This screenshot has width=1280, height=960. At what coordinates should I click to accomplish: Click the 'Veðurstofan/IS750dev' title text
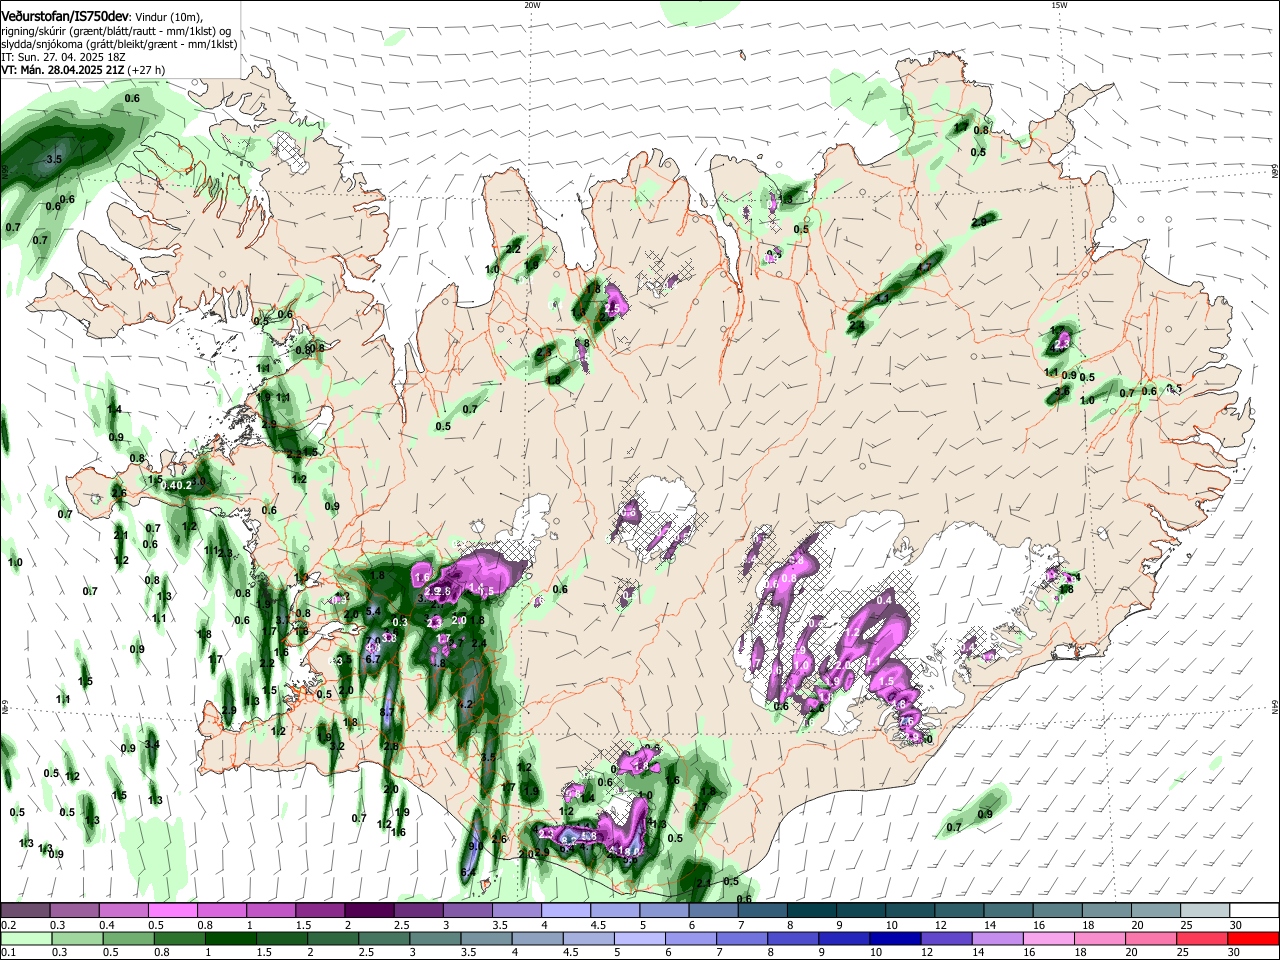coord(65,16)
